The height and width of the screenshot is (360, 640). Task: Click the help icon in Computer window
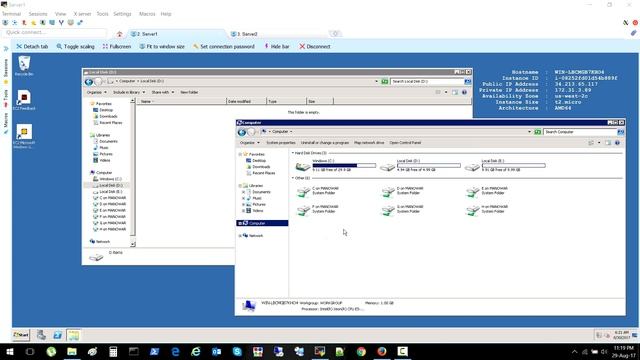pyautogui.click(x=617, y=143)
